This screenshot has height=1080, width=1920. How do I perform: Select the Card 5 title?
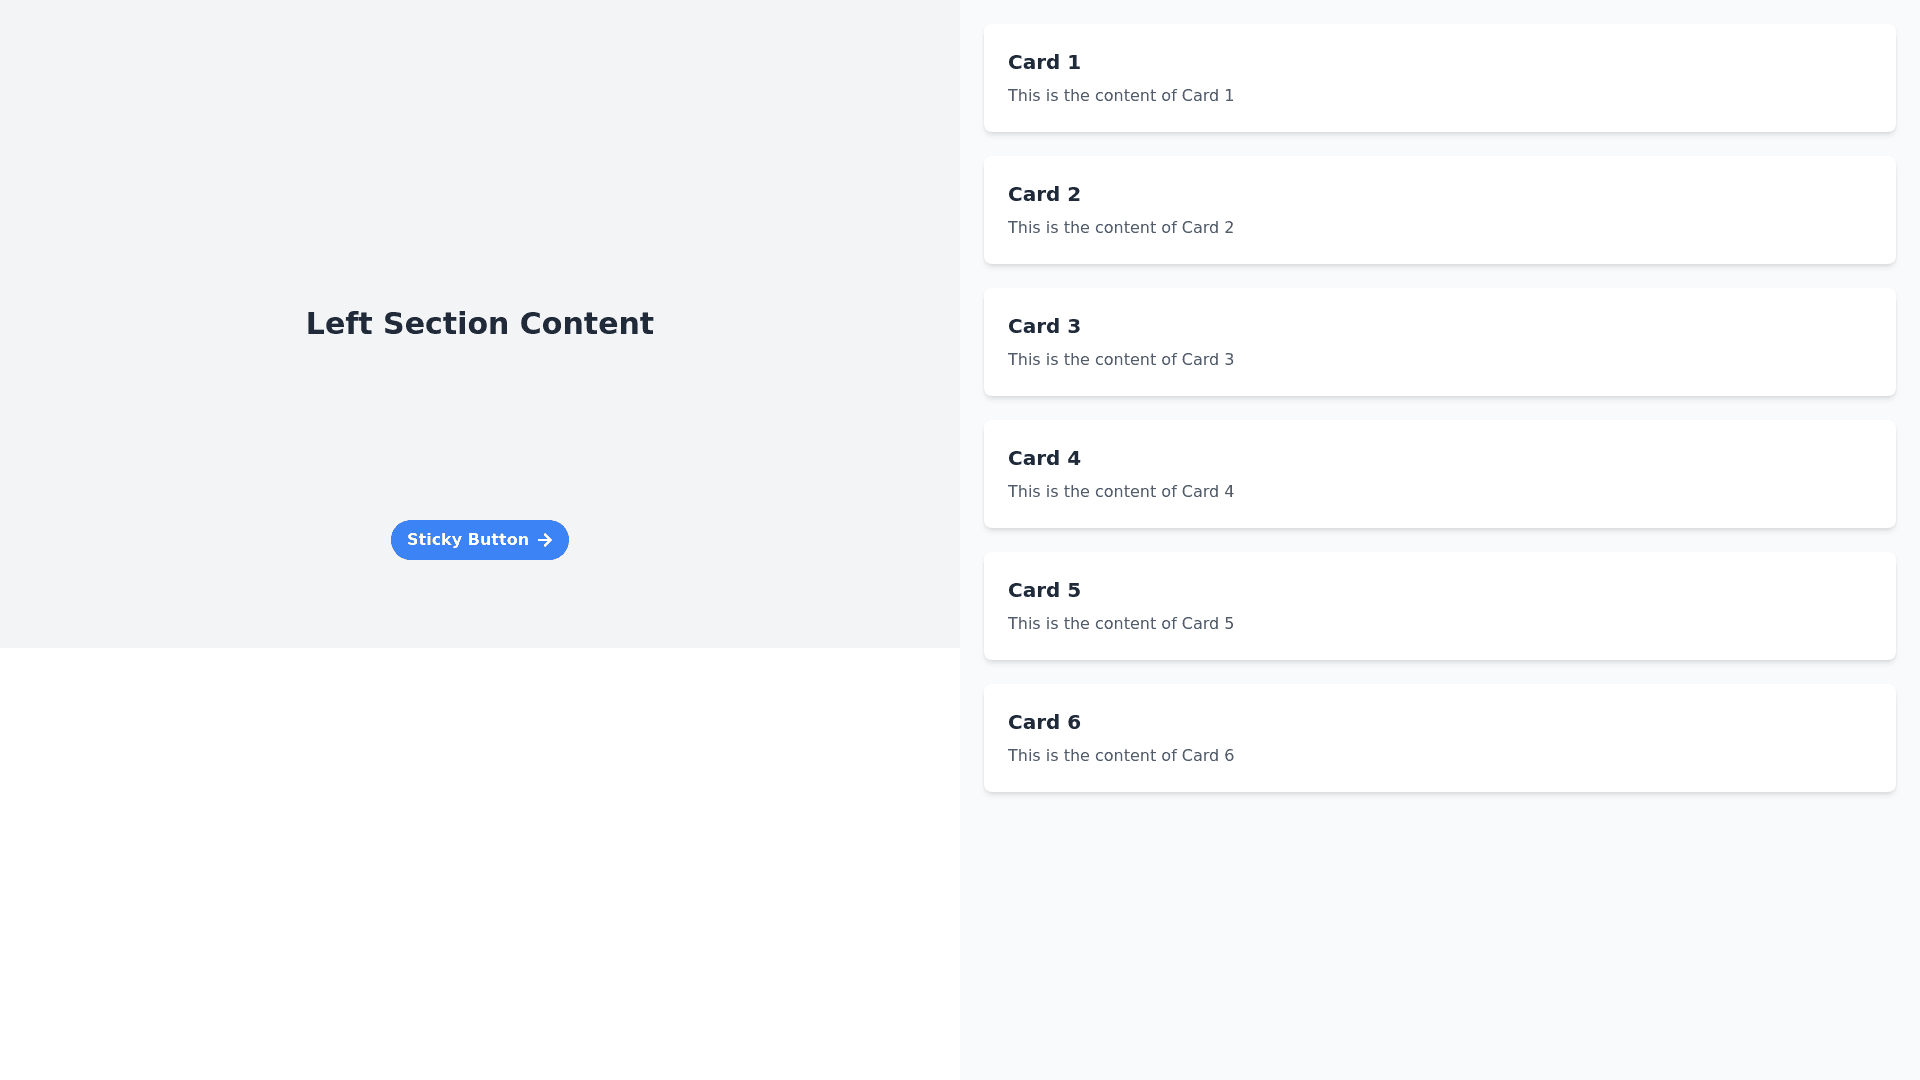click(x=1044, y=590)
